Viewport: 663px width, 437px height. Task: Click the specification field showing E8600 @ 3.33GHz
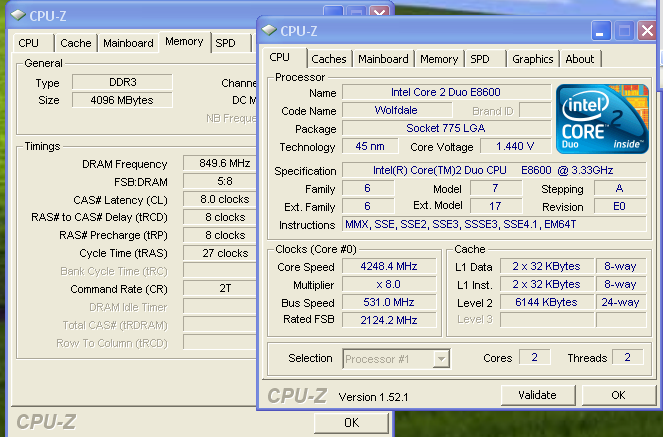(494, 170)
